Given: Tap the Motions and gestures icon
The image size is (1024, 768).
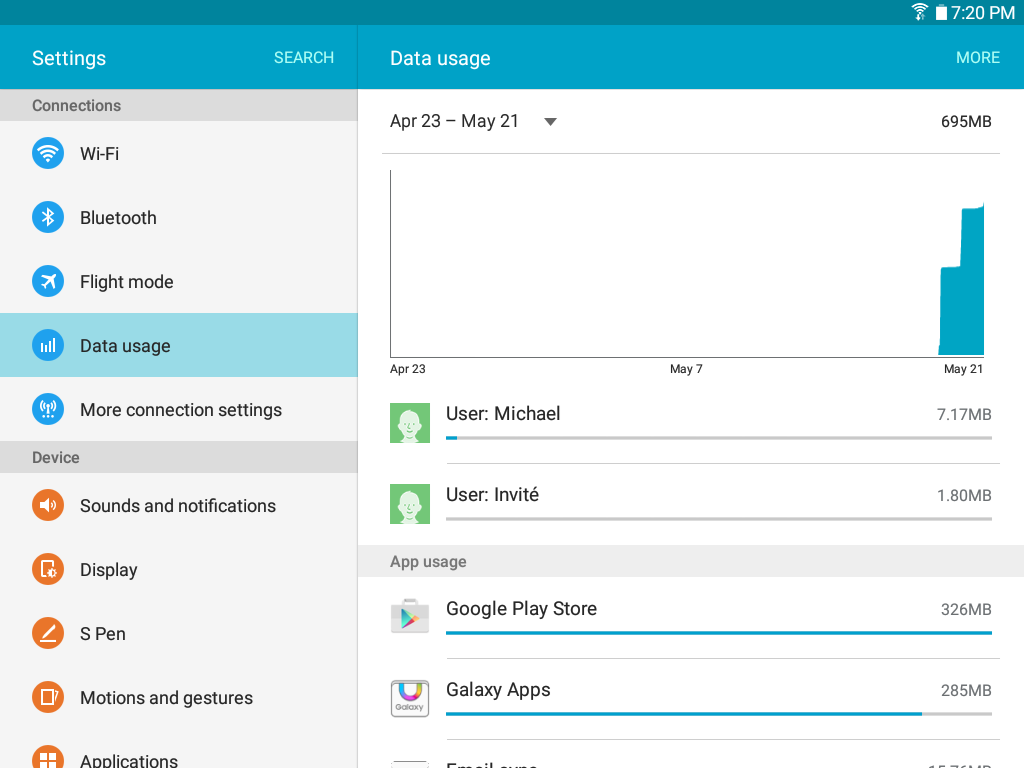Looking at the screenshot, I should [48, 697].
